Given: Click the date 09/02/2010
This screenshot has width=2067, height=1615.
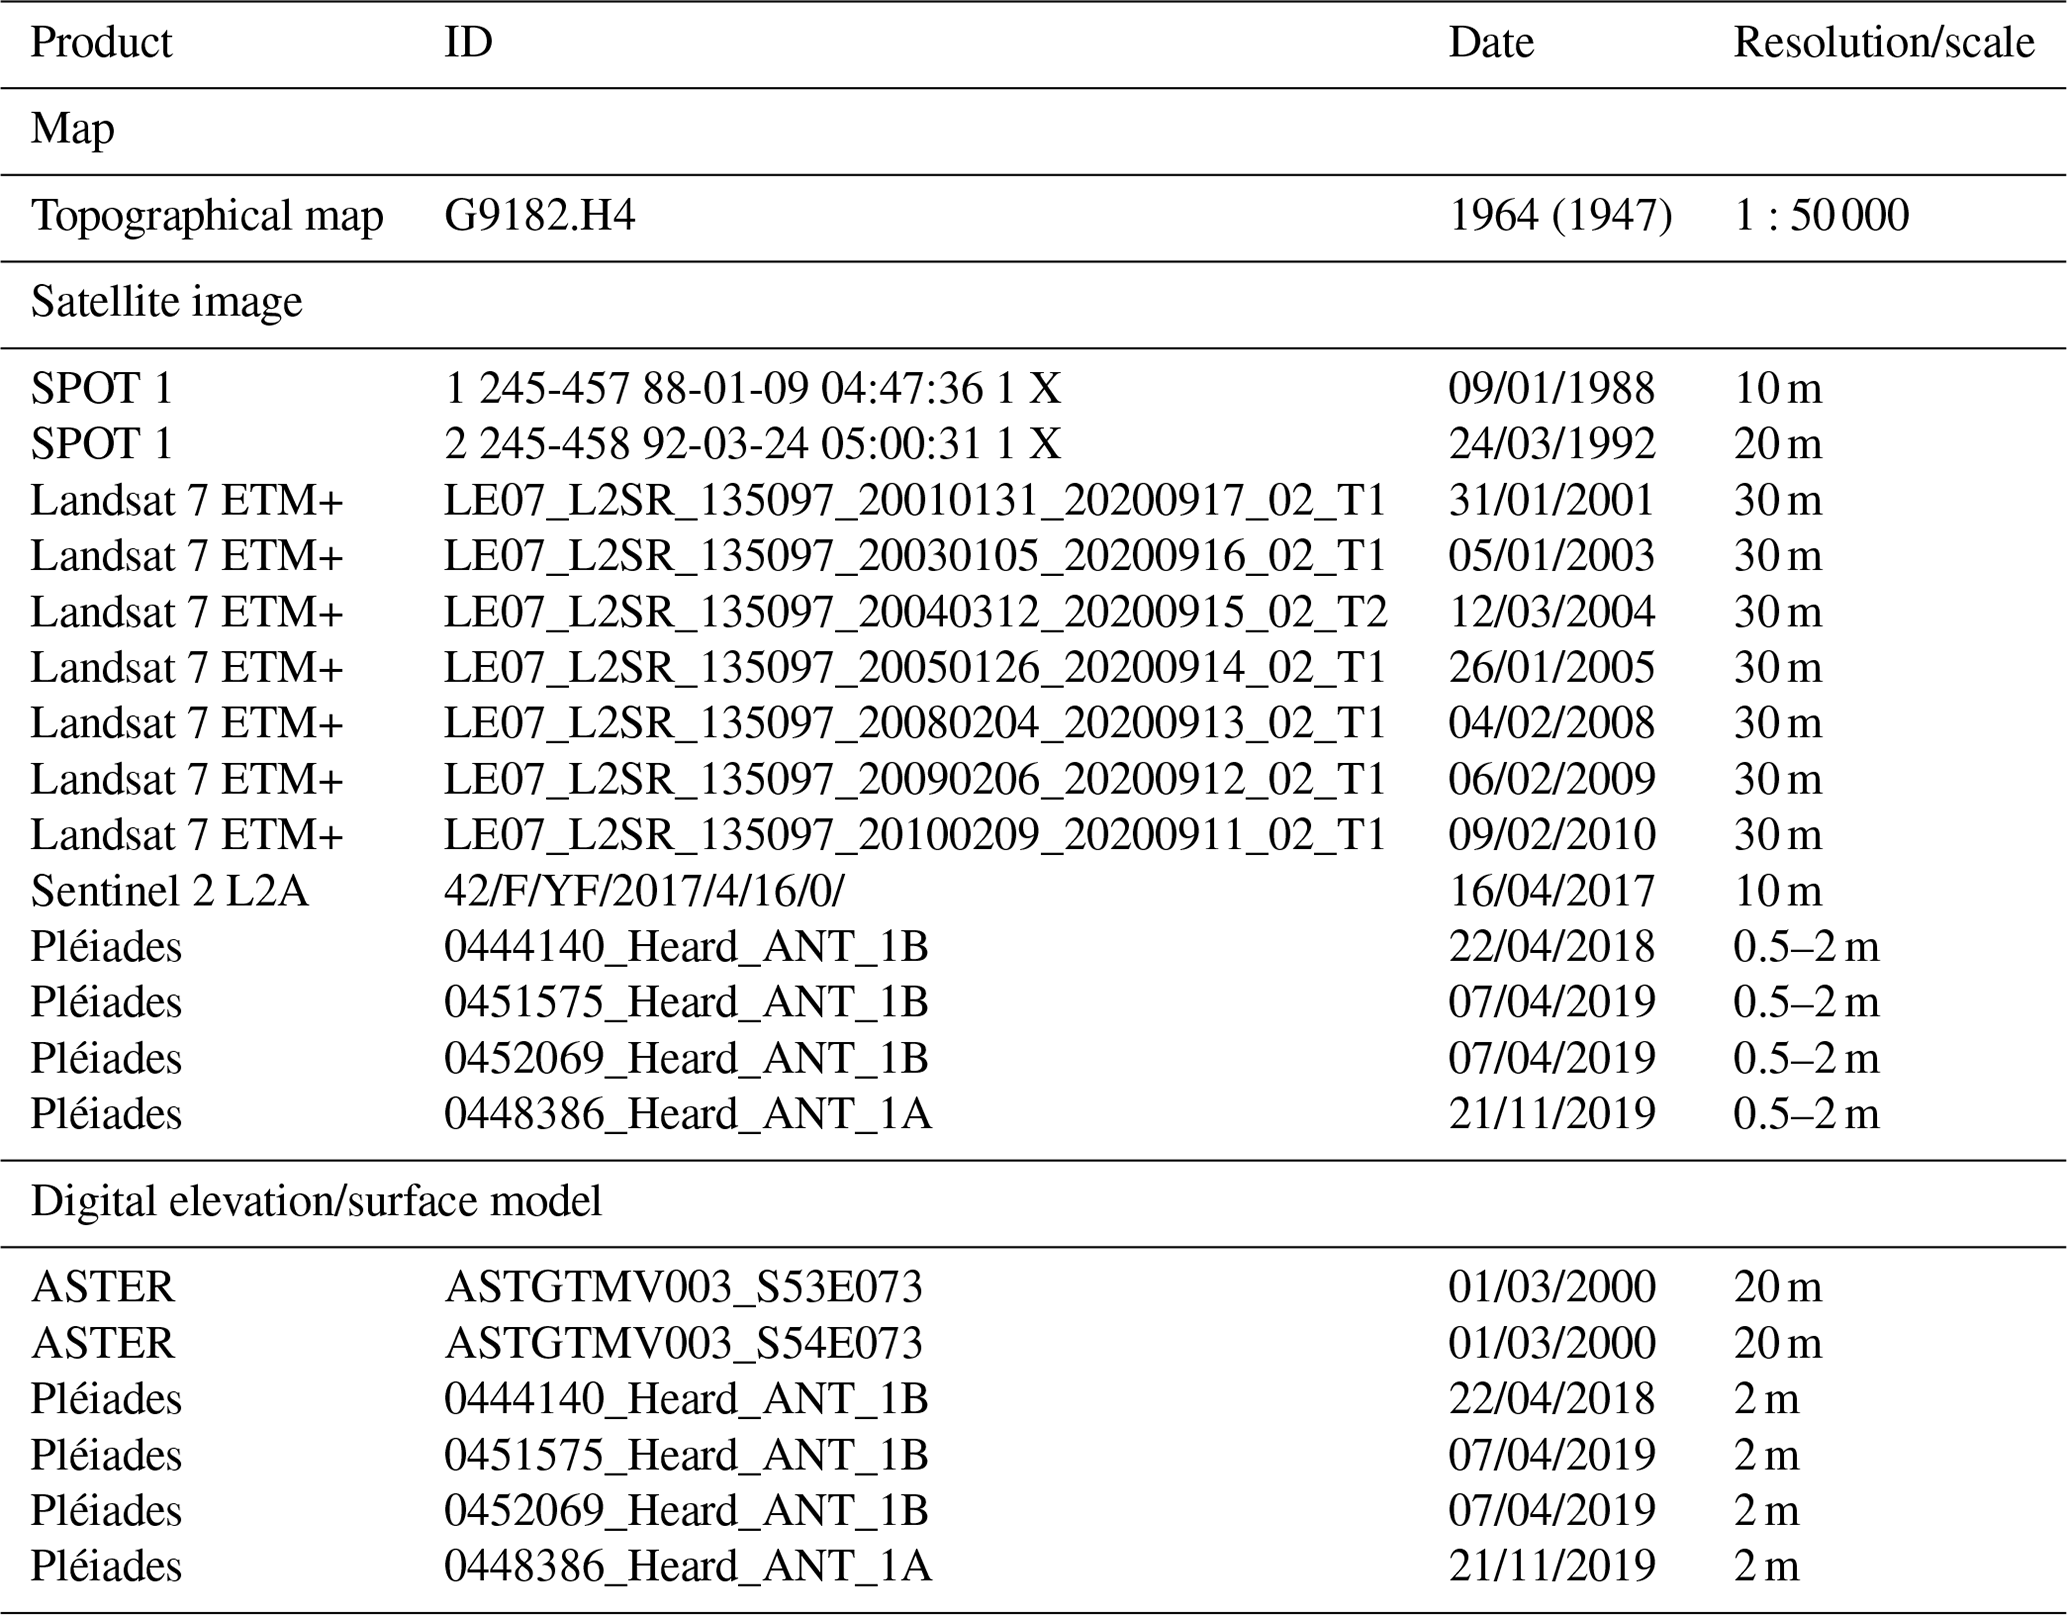Looking at the screenshot, I should 1551,835.
